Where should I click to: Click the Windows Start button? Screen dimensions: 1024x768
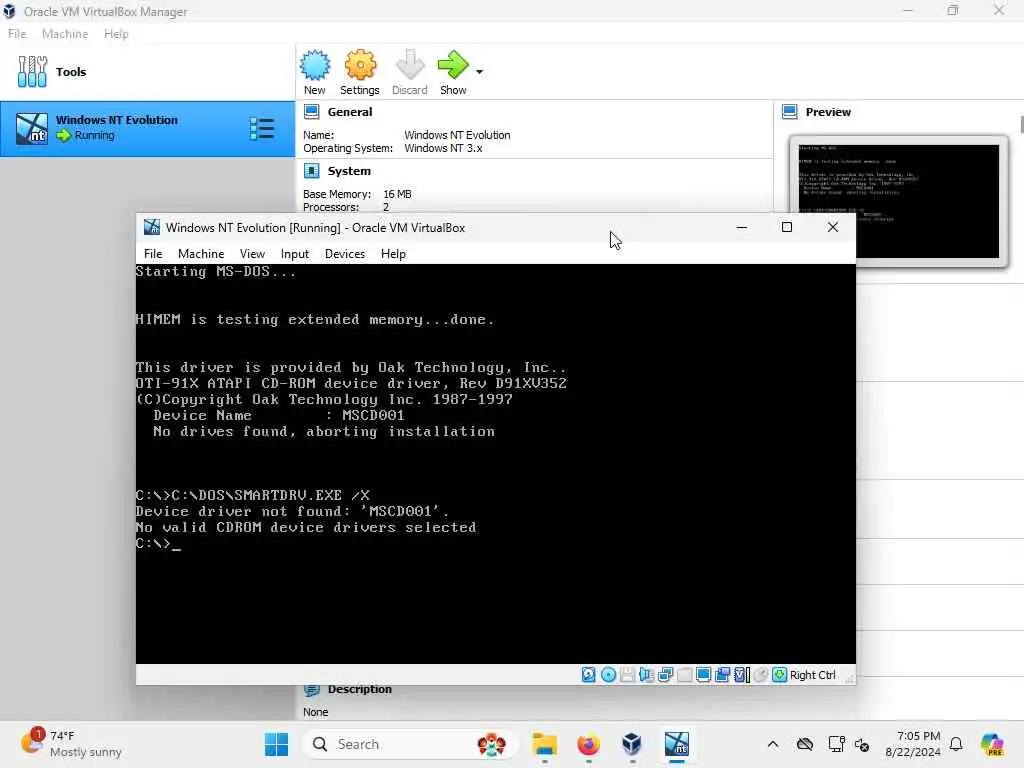click(276, 744)
